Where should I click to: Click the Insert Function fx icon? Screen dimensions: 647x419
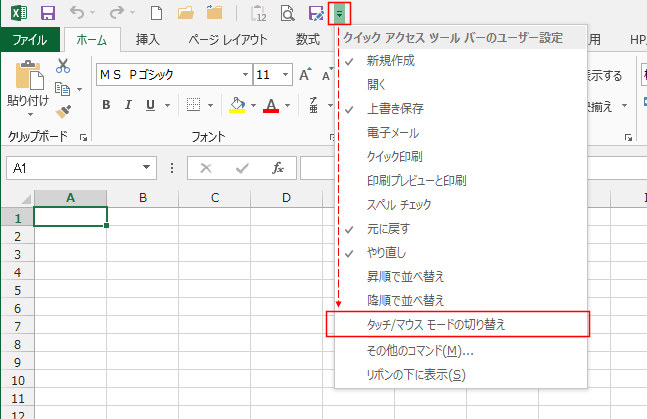(x=278, y=168)
